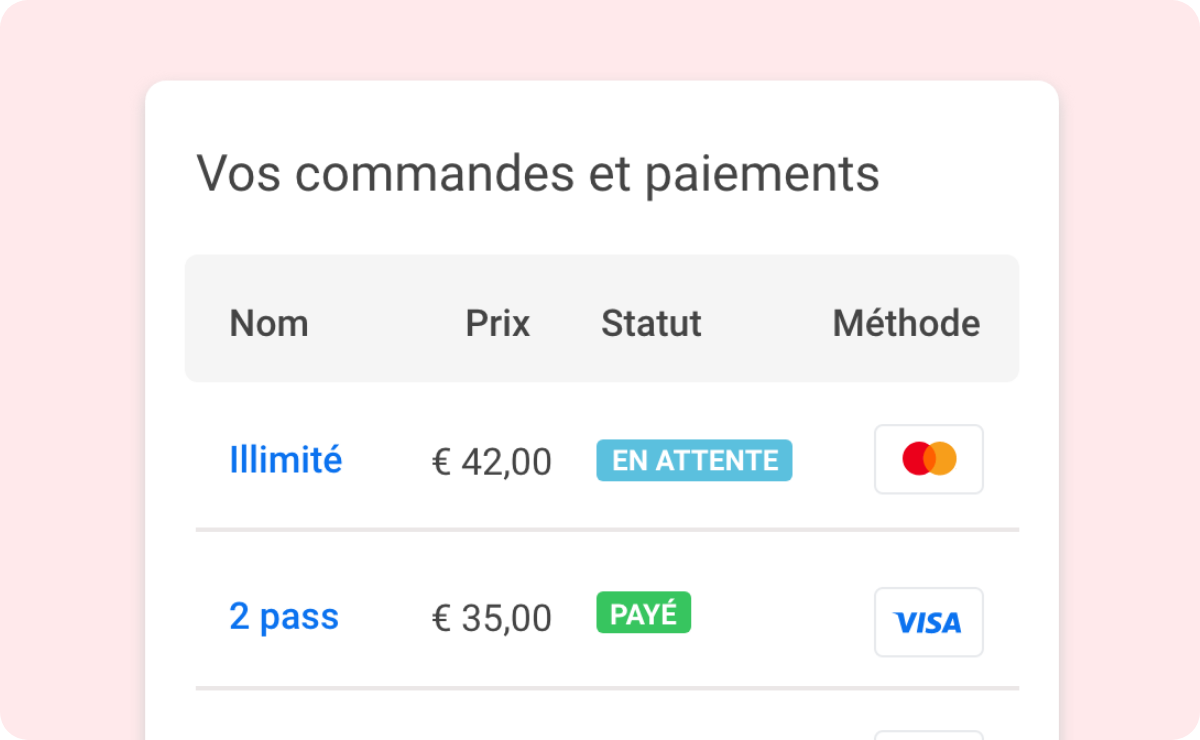Open the 2 pass order link
1200x740 pixels.
[284, 616]
